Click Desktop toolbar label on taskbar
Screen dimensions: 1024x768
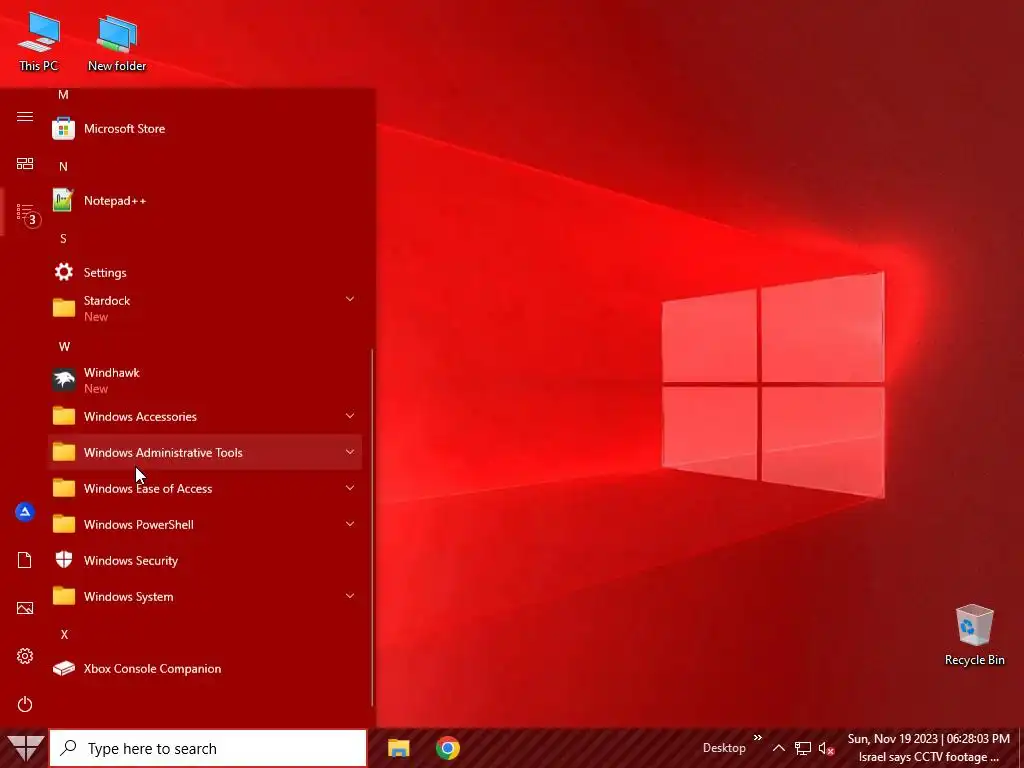coord(724,748)
